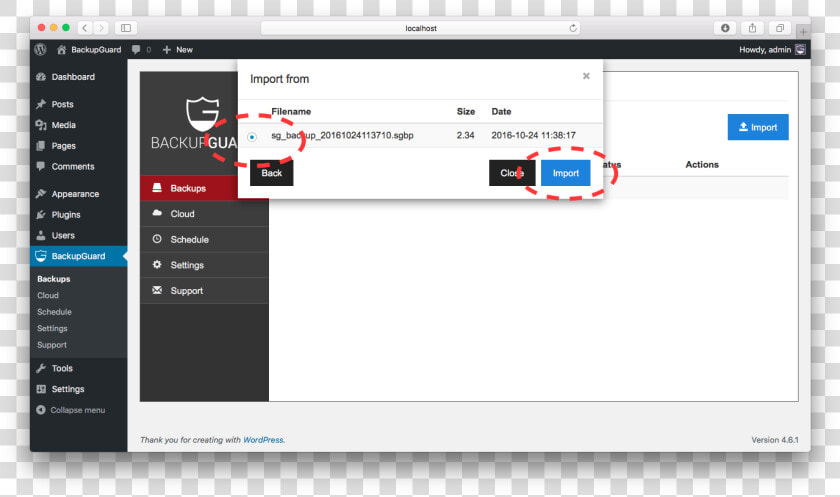Open the Support submenu link

[52, 345]
